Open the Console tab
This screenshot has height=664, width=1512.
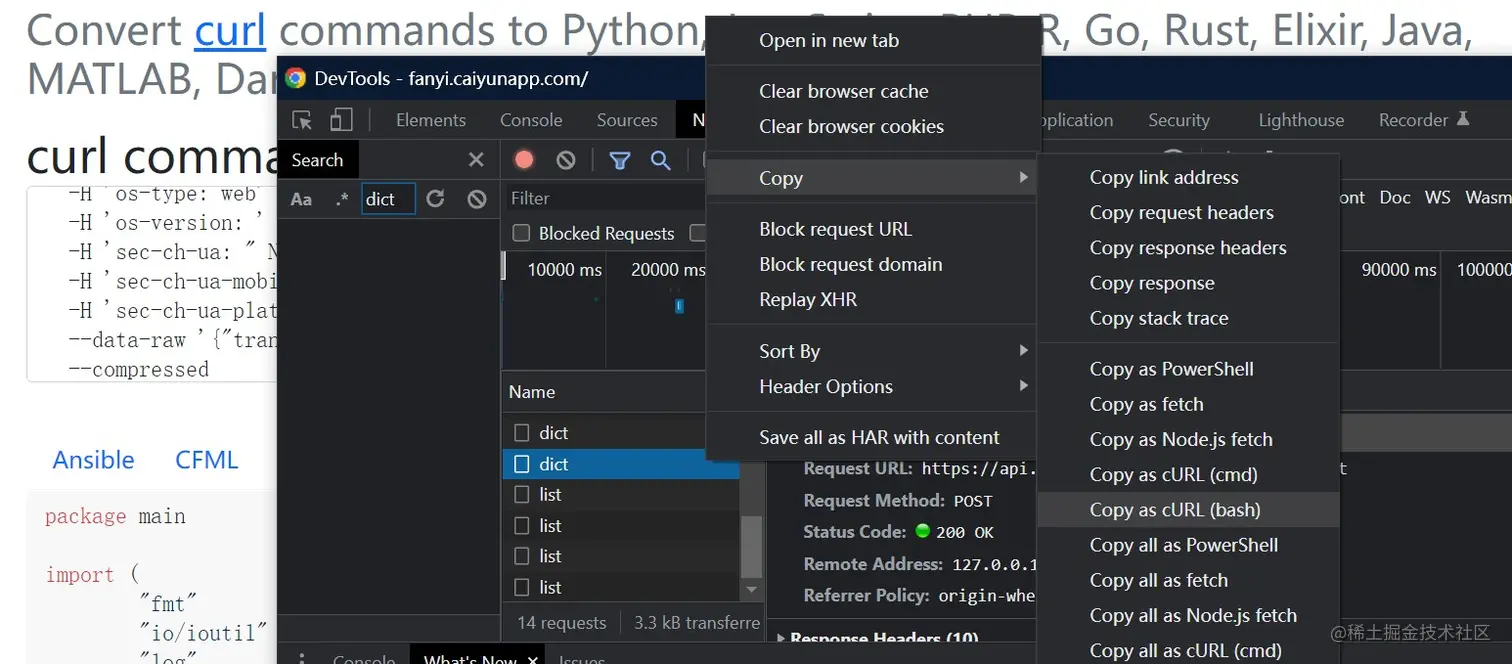[x=531, y=120]
